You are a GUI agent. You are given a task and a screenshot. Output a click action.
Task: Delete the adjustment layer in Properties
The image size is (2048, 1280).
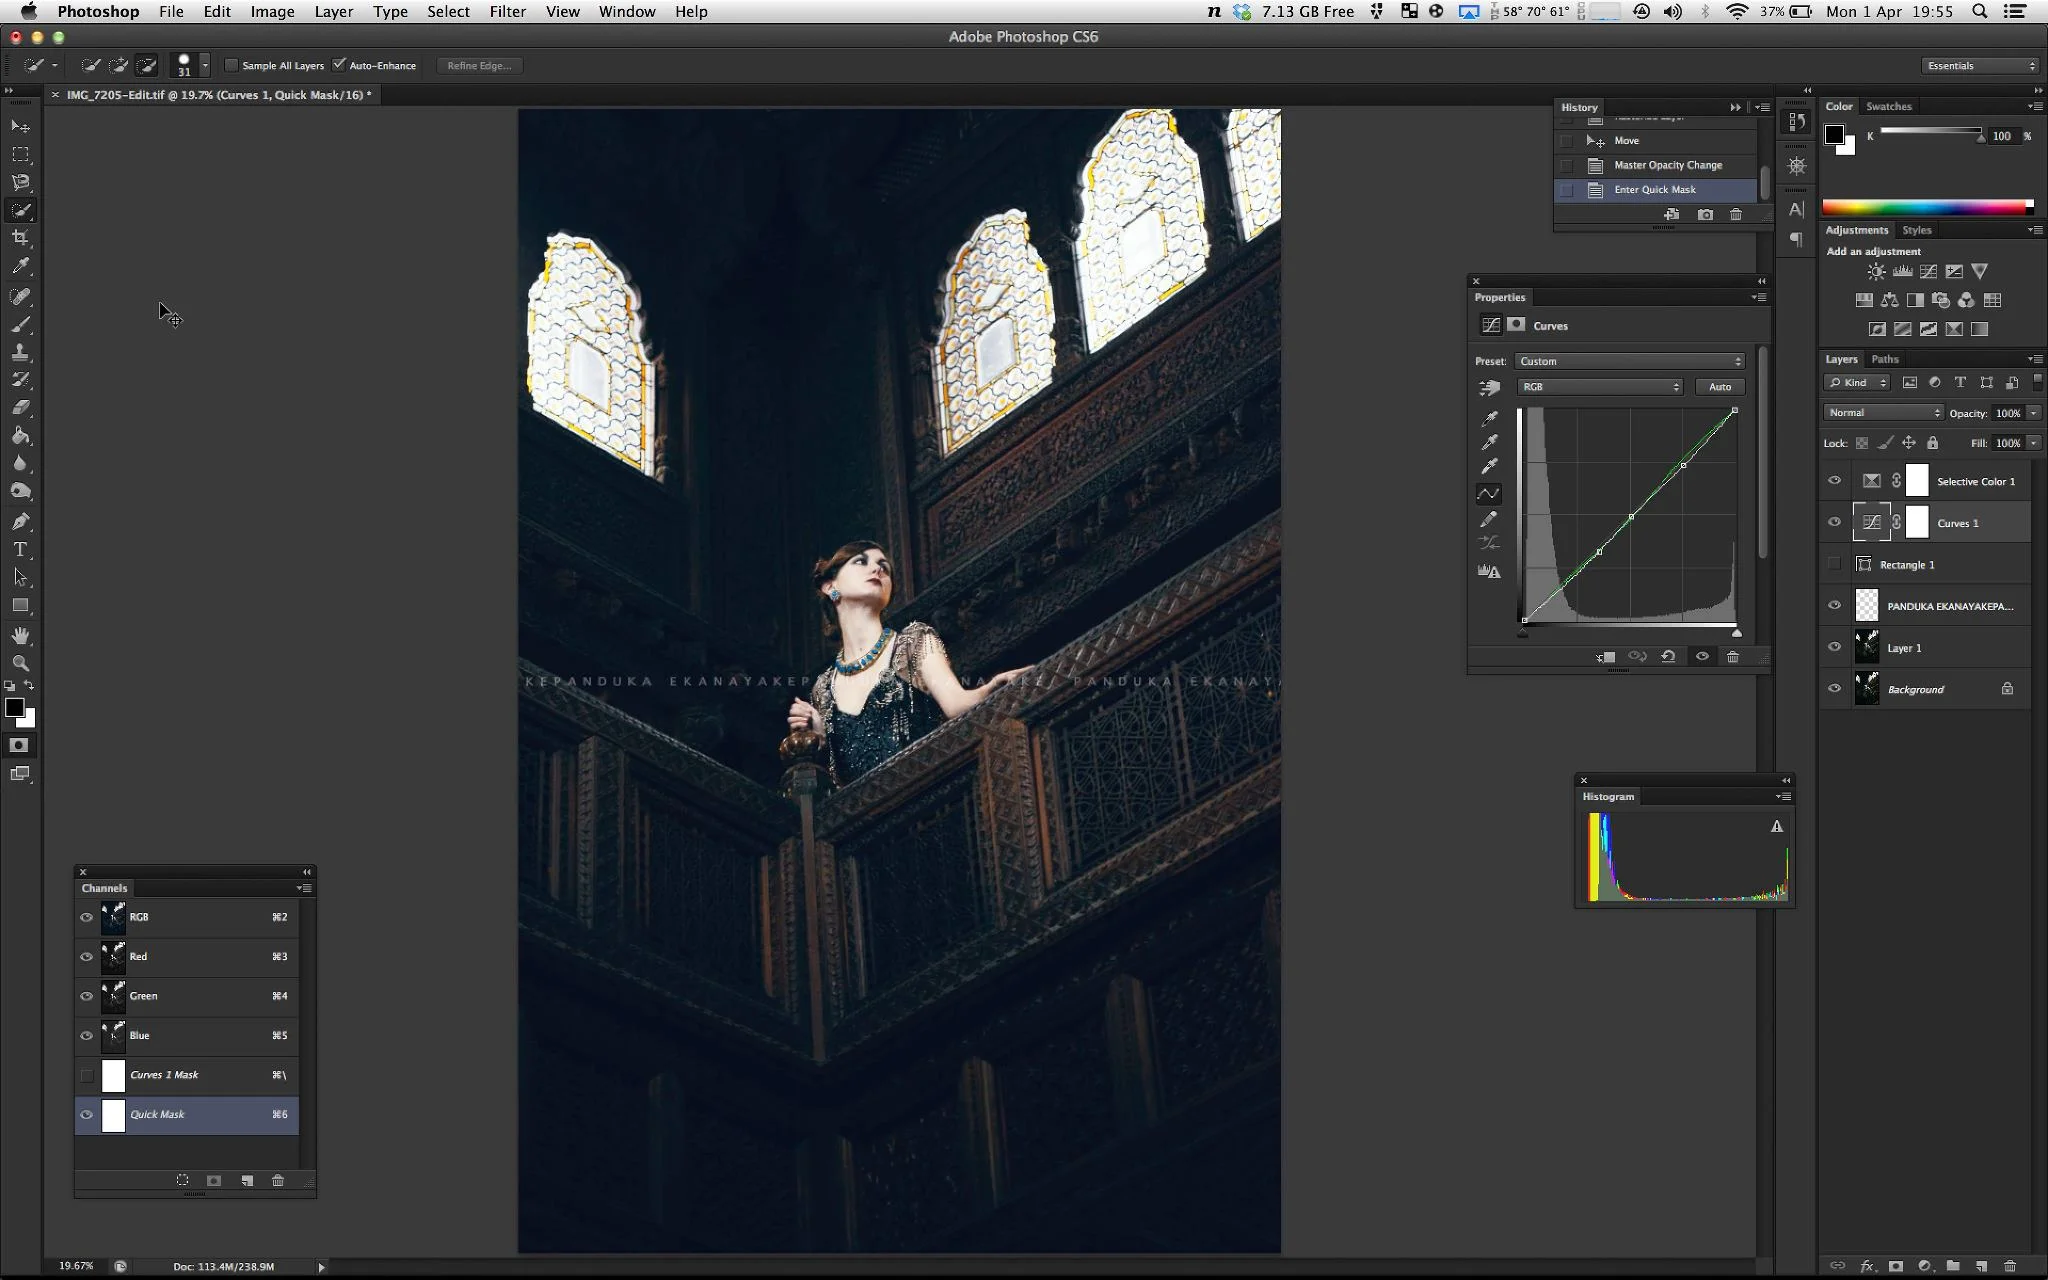pos(1733,657)
